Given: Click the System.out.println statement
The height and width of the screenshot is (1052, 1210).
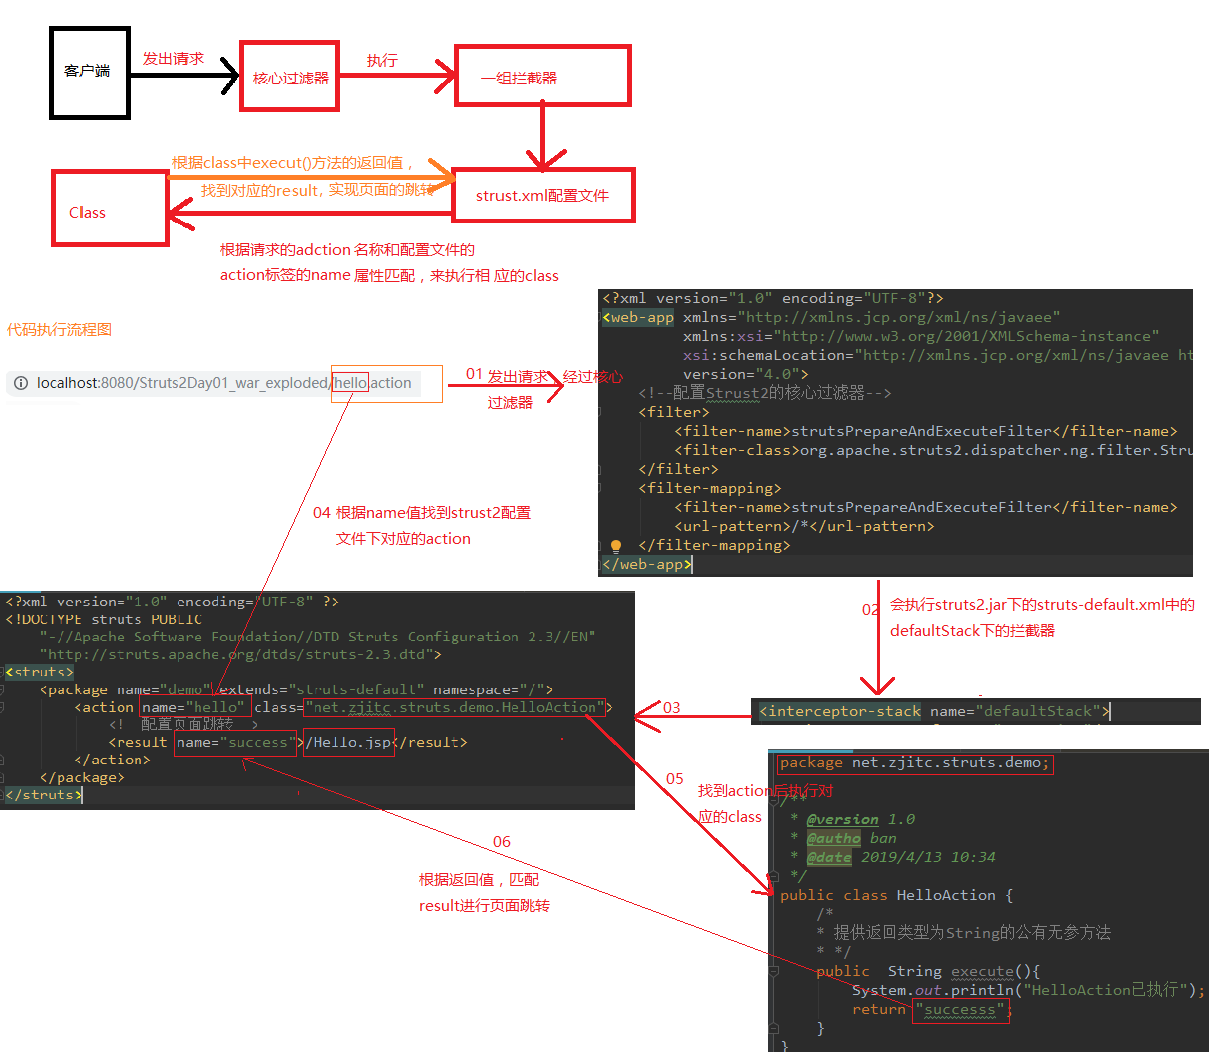Looking at the screenshot, I should (1028, 990).
